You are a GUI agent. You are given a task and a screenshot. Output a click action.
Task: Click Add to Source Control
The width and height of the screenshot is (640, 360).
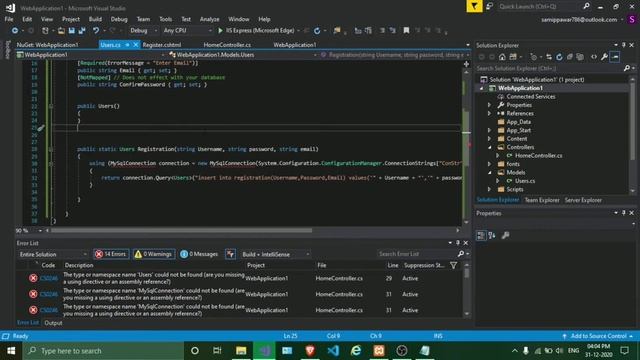598,336
